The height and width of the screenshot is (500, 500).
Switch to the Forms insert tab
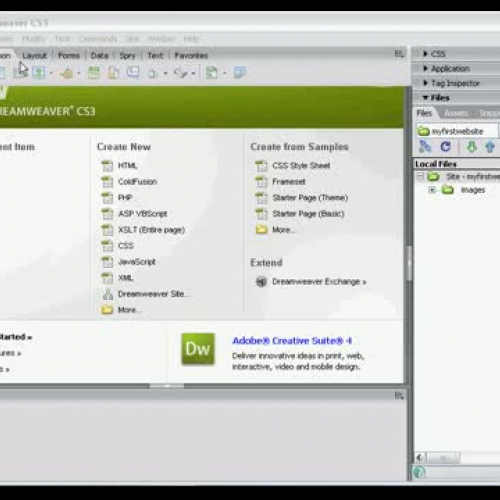[69, 55]
